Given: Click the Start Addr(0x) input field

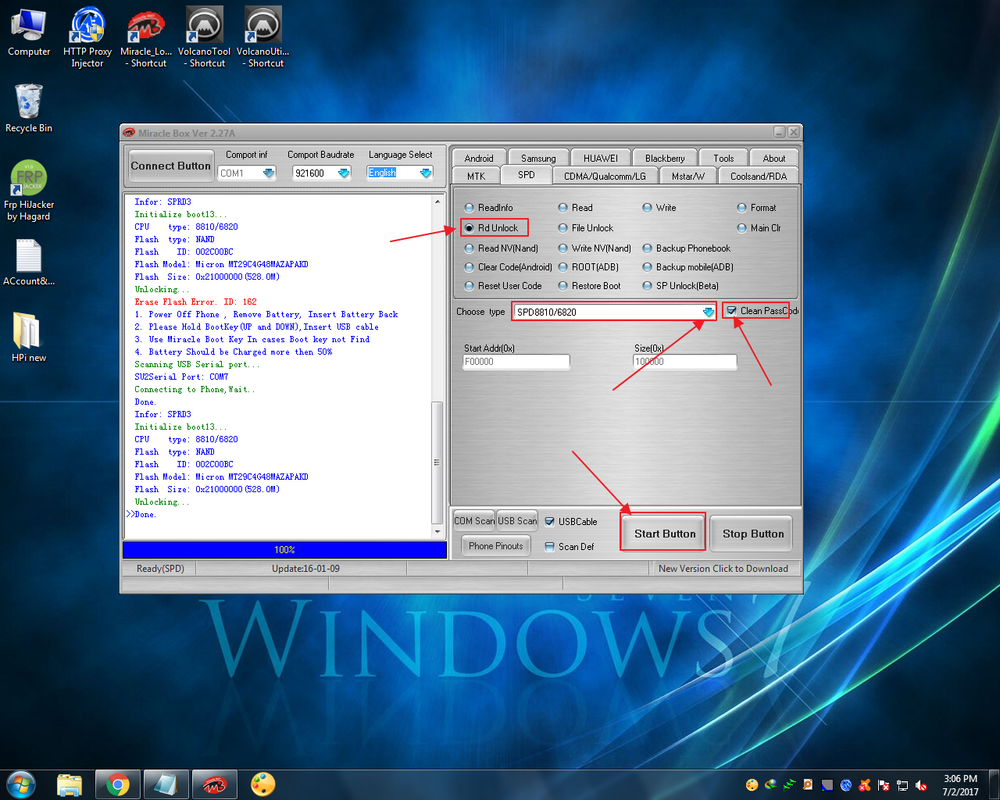Looking at the screenshot, I should (516, 362).
